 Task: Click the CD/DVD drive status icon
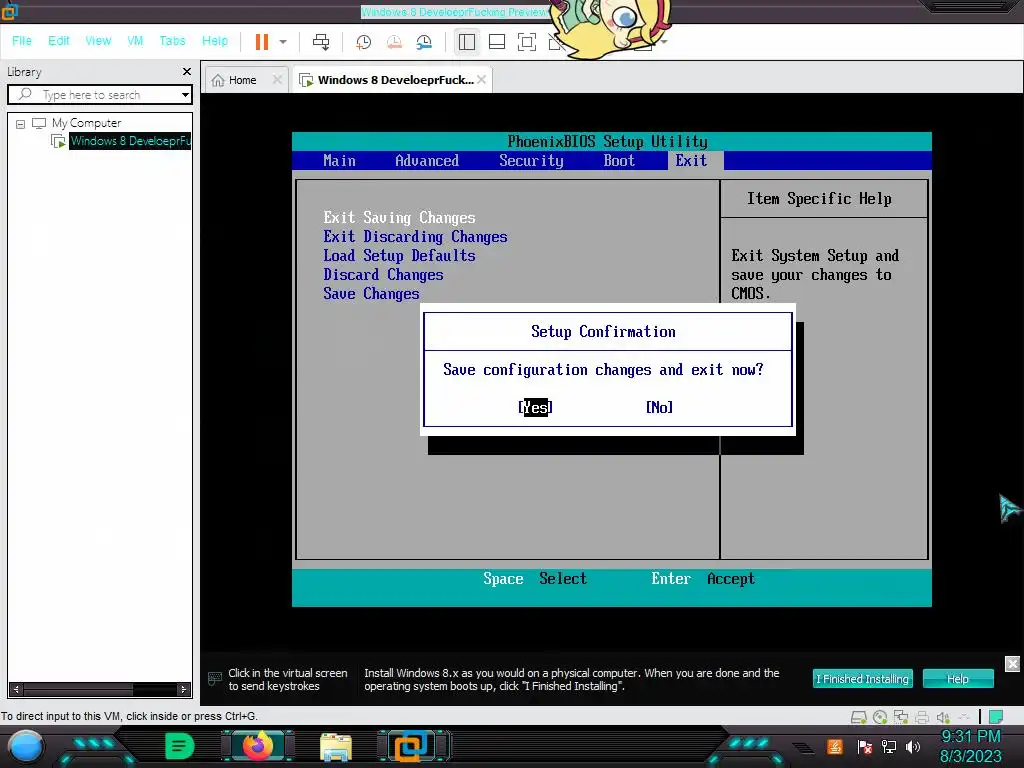(880, 718)
